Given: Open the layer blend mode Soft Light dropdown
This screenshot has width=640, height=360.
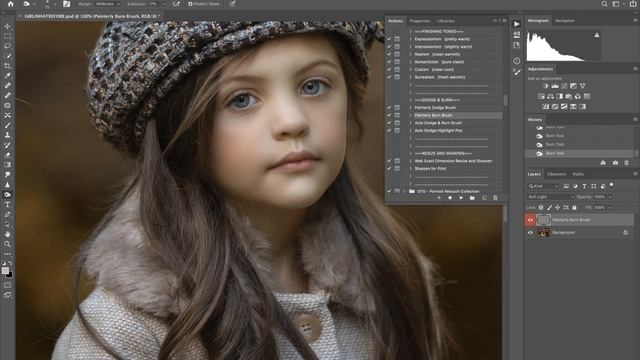Looking at the screenshot, I should pyautogui.click(x=551, y=197).
